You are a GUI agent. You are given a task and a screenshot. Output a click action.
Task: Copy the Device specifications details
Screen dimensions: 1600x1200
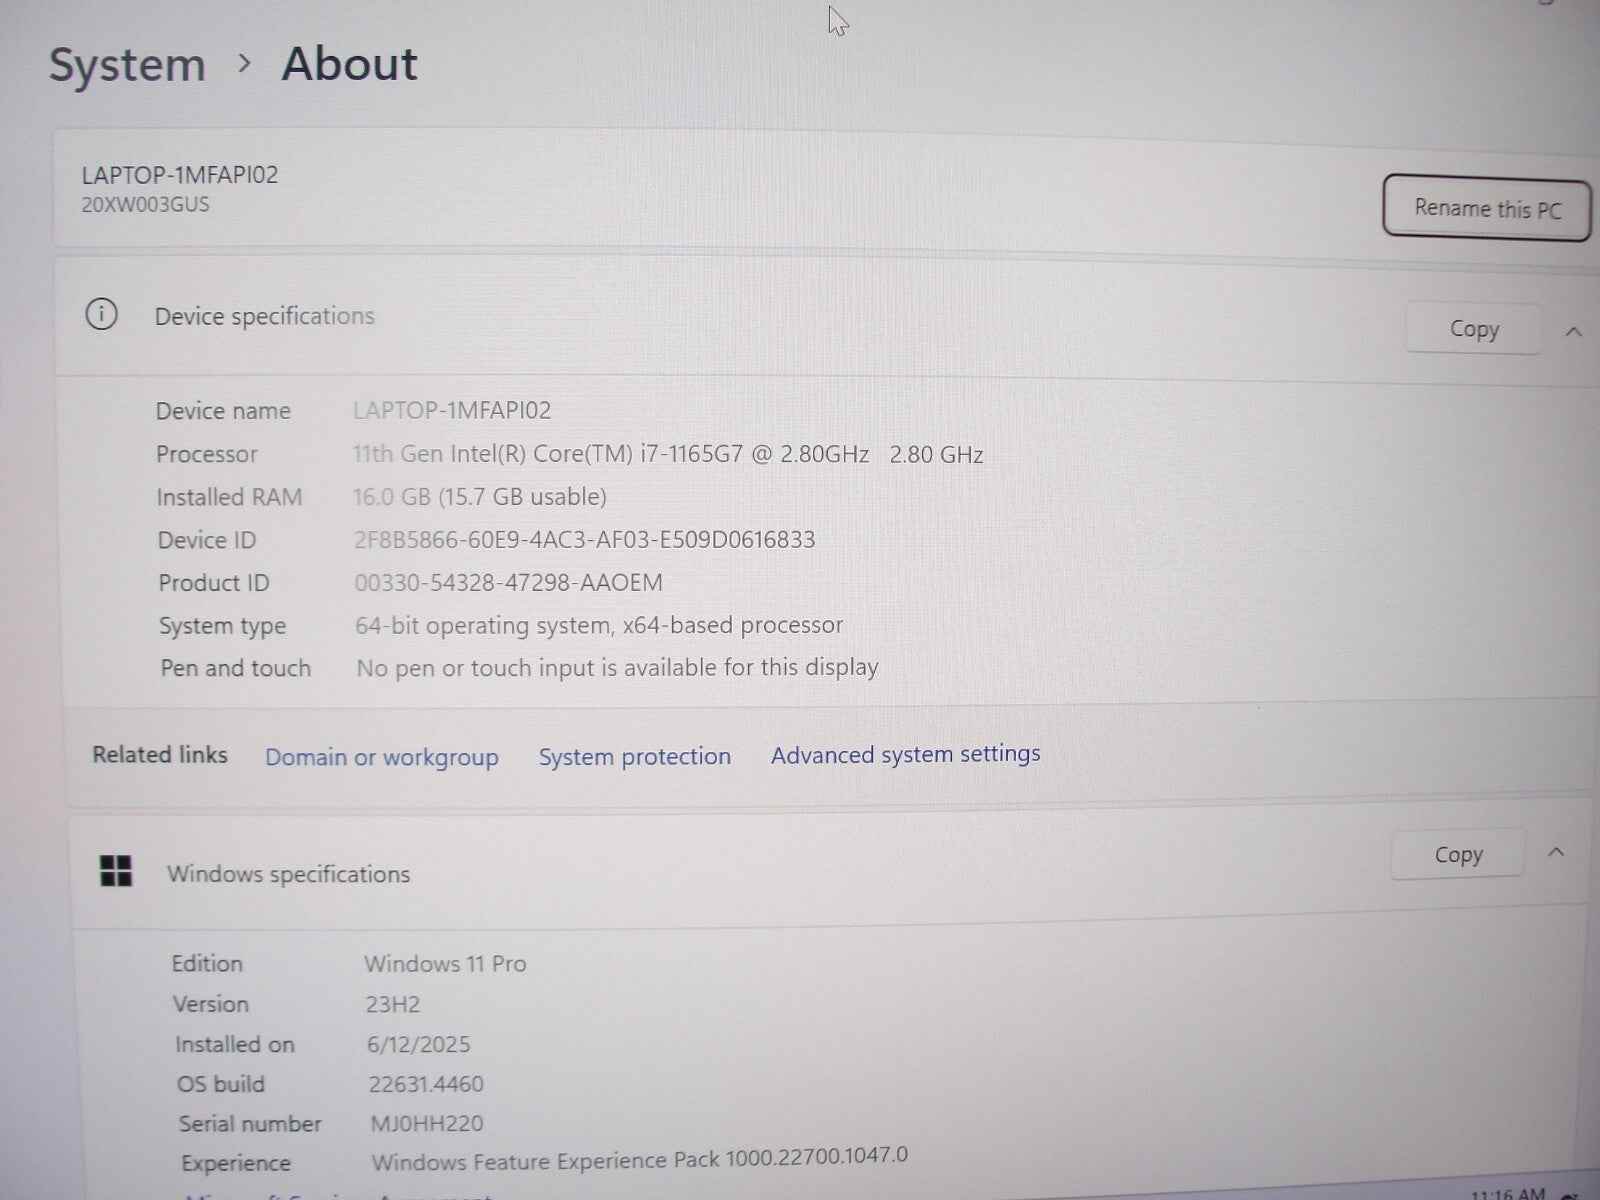[1473, 329]
